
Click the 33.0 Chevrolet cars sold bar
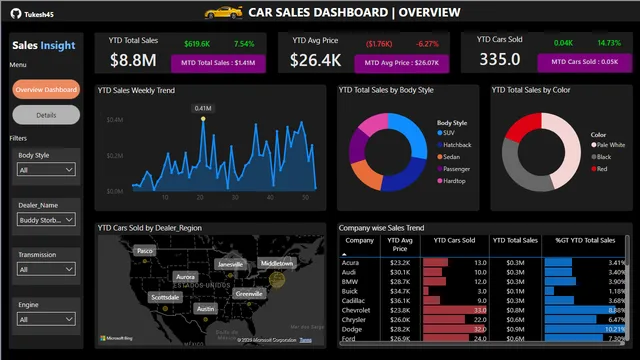[455, 310]
